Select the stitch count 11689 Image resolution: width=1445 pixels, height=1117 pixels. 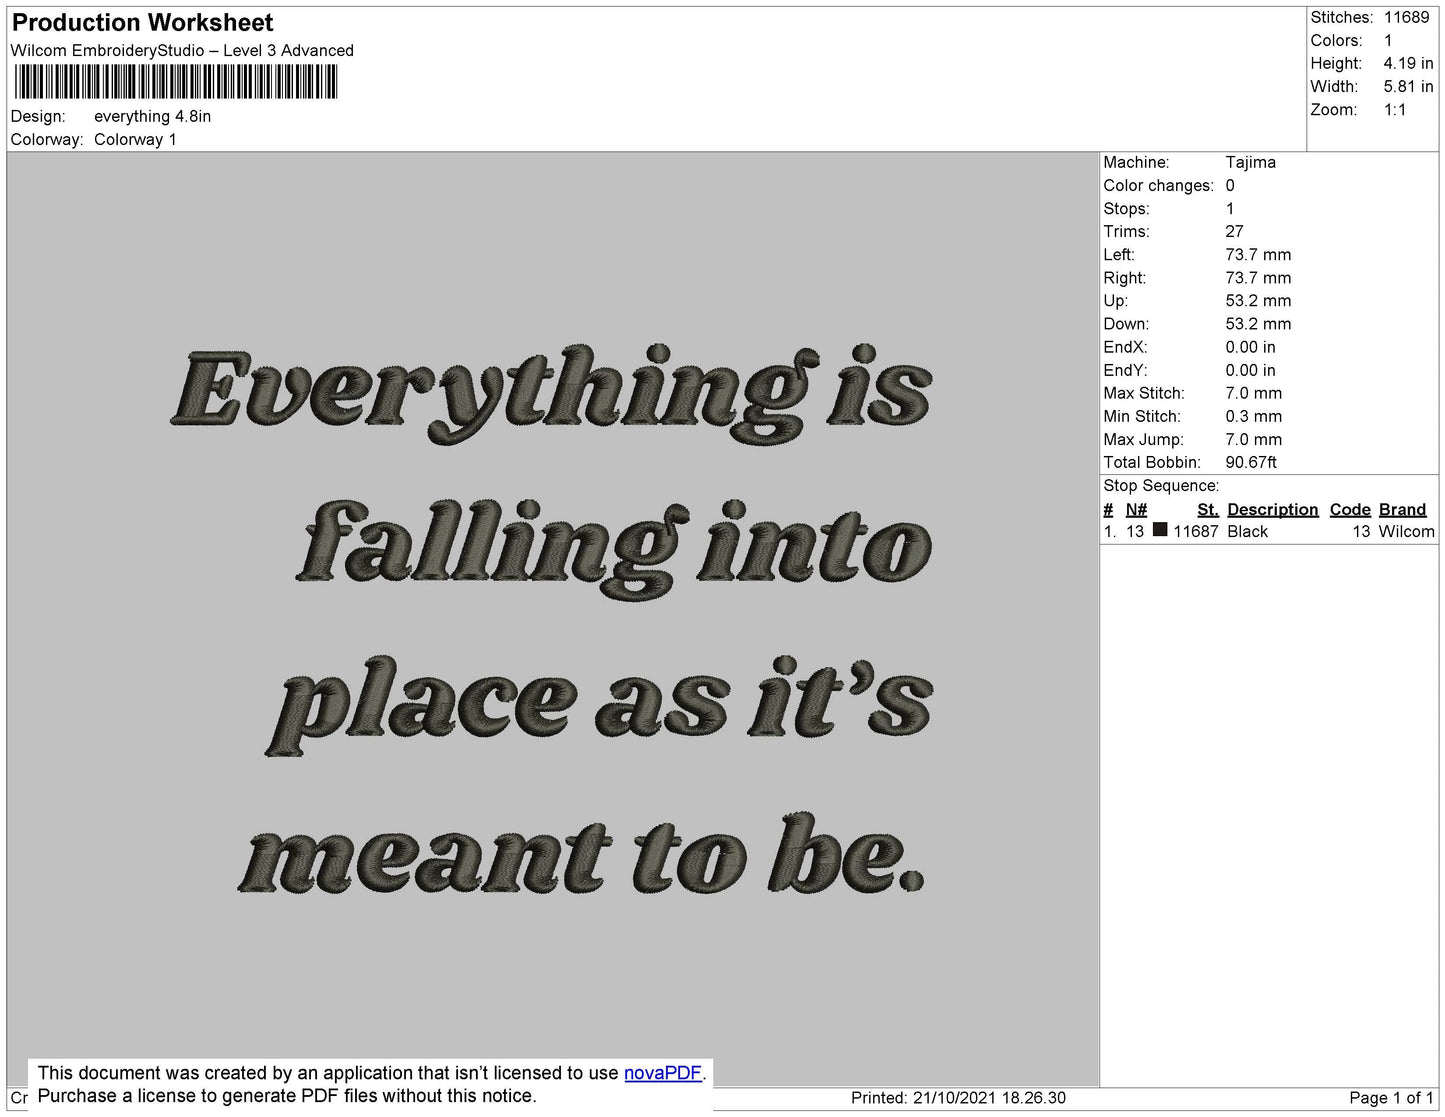click(1407, 17)
